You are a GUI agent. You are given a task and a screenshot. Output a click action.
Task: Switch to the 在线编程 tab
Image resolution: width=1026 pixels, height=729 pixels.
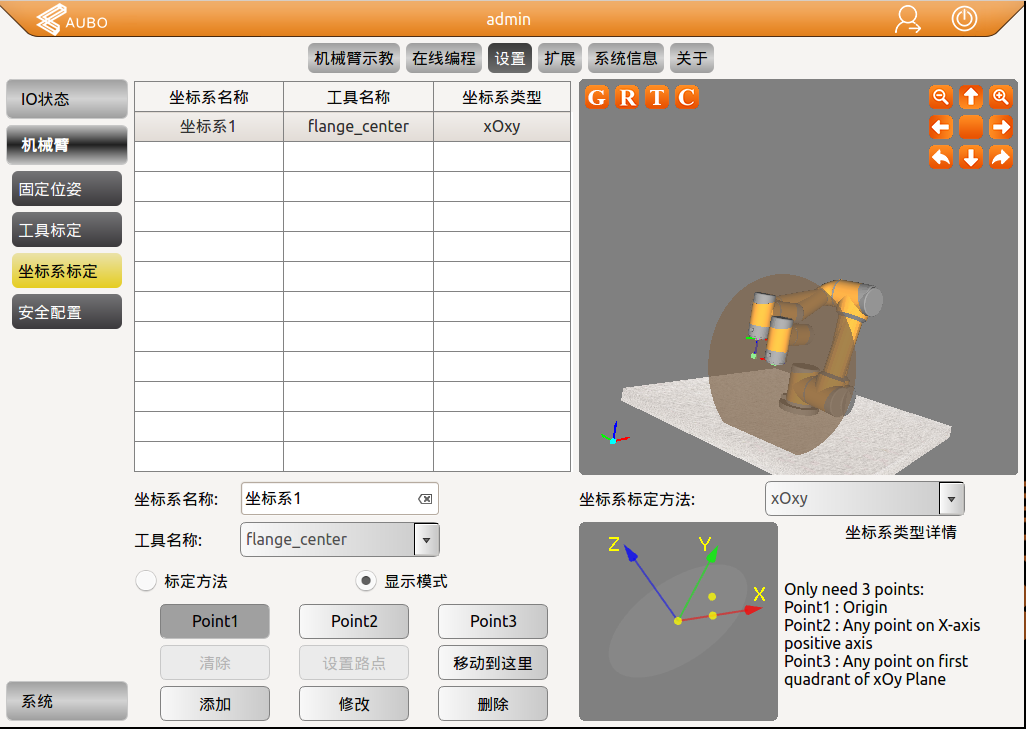[444, 58]
